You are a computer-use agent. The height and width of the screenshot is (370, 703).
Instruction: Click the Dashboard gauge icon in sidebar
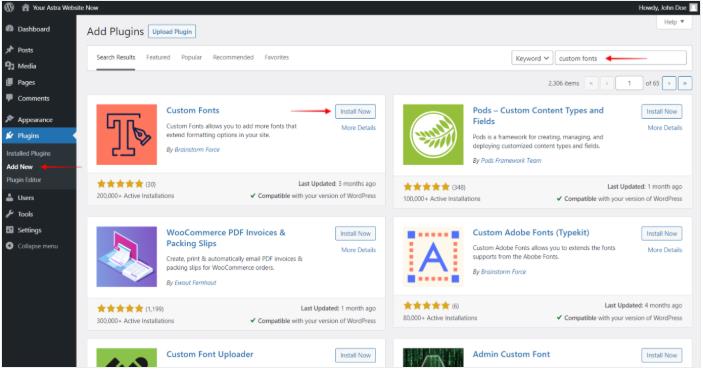9,29
